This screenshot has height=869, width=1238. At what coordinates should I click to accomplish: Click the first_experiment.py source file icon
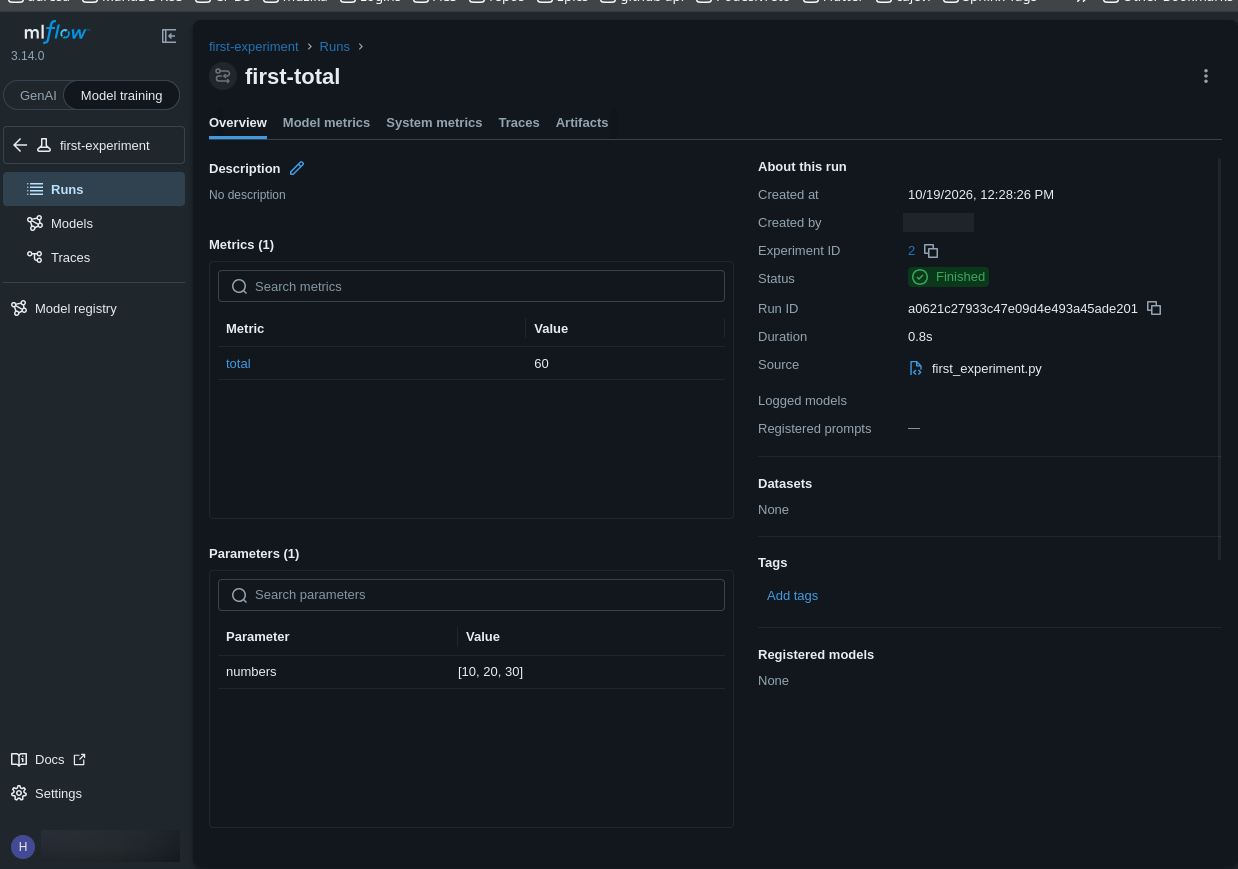click(x=915, y=368)
